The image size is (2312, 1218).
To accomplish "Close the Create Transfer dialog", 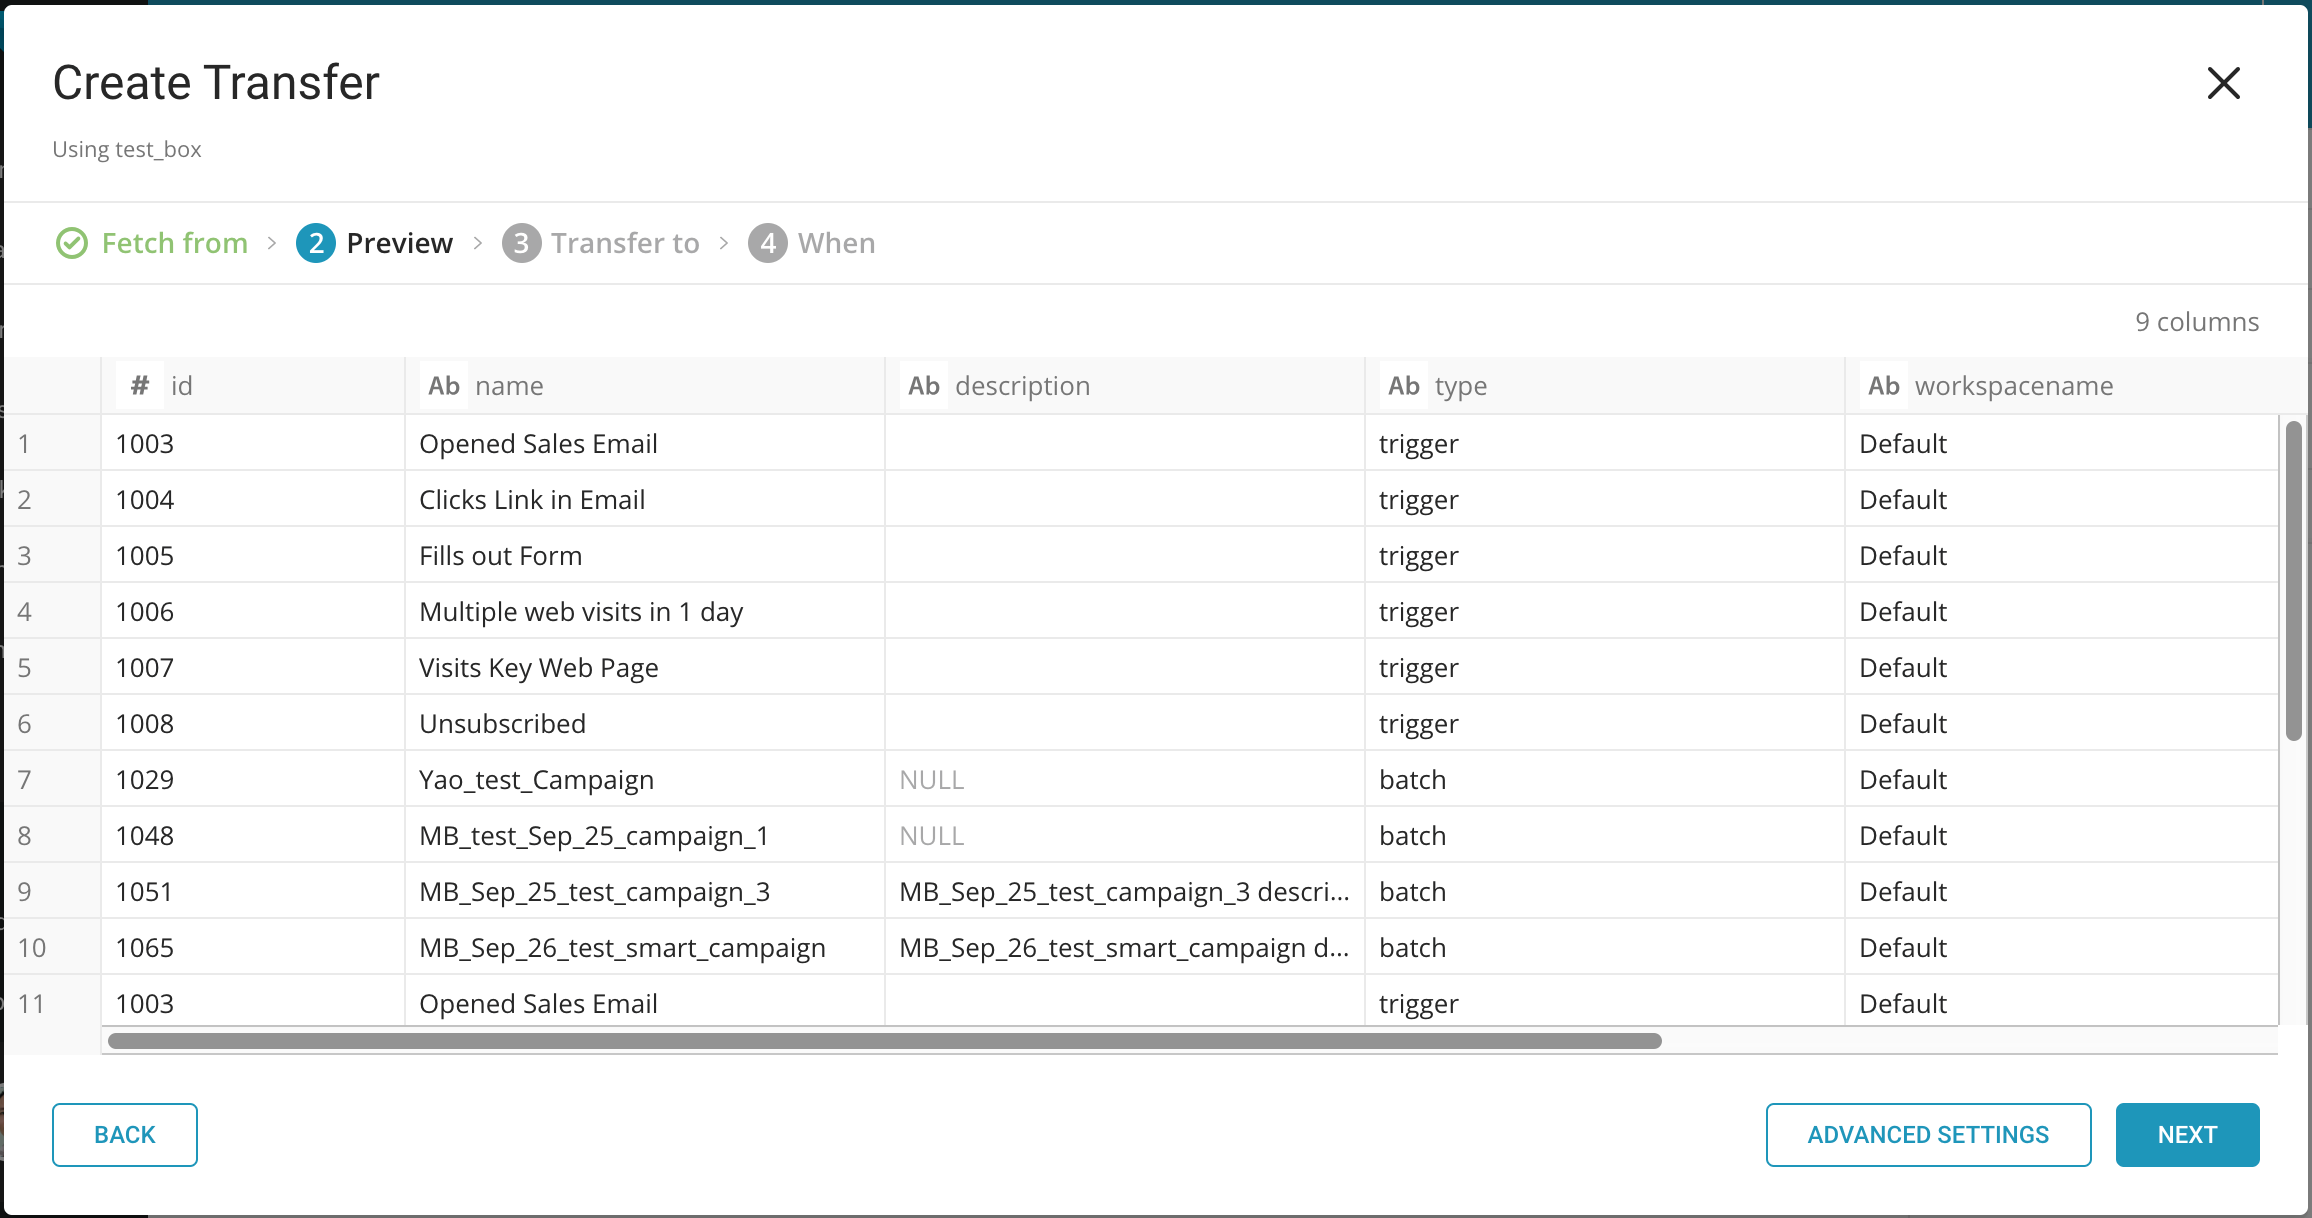I will [x=2223, y=83].
